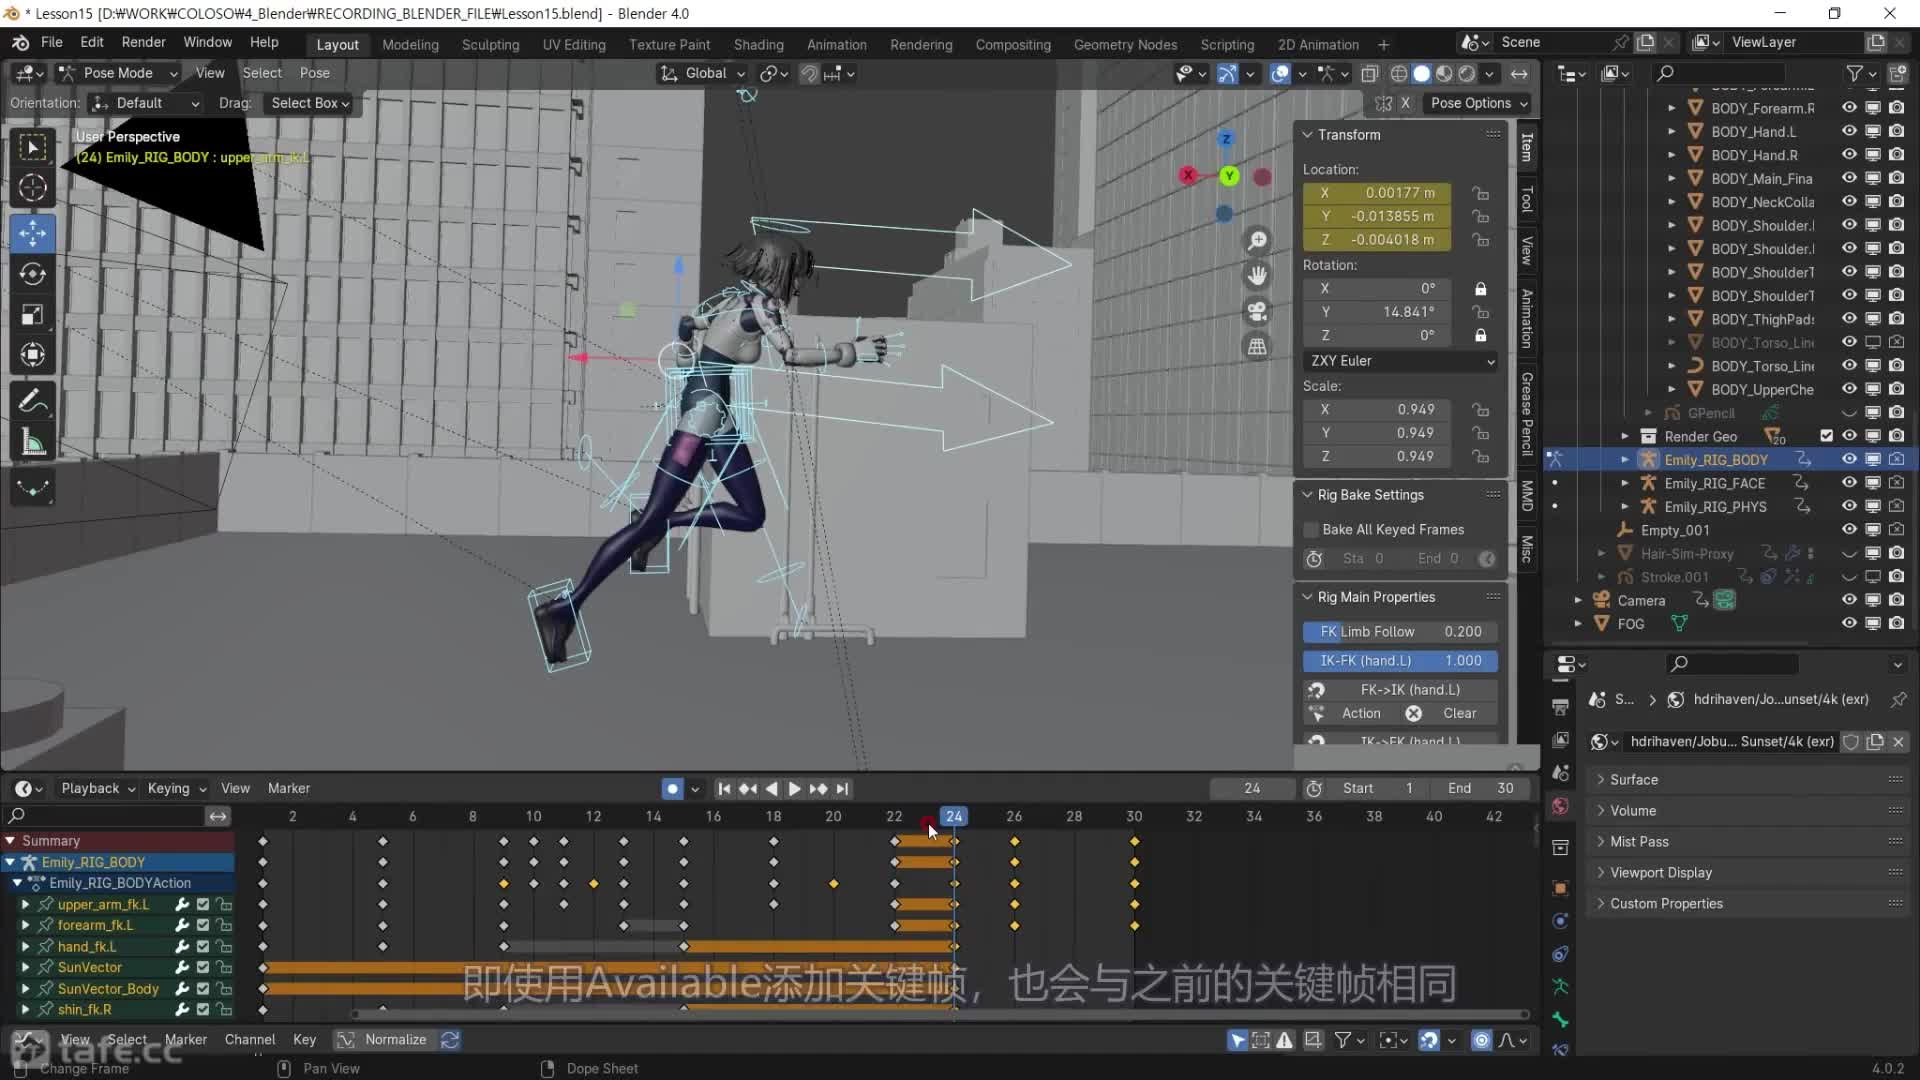Adjust the FK Limb Follow slider
The width and height of the screenshot is (1920, 1080).
point(1399,632)
